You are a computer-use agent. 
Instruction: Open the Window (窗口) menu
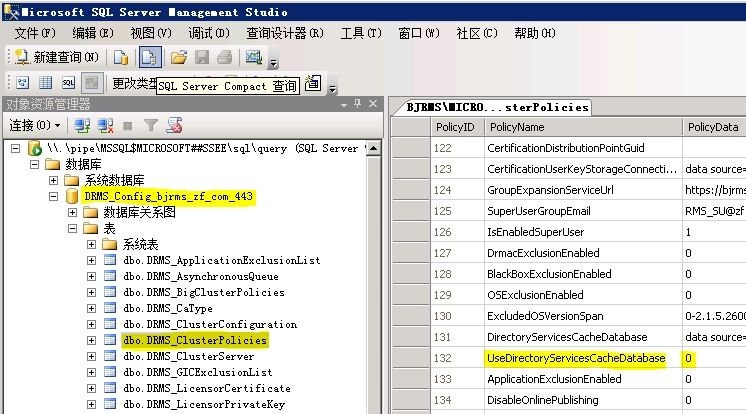[419, 33]
